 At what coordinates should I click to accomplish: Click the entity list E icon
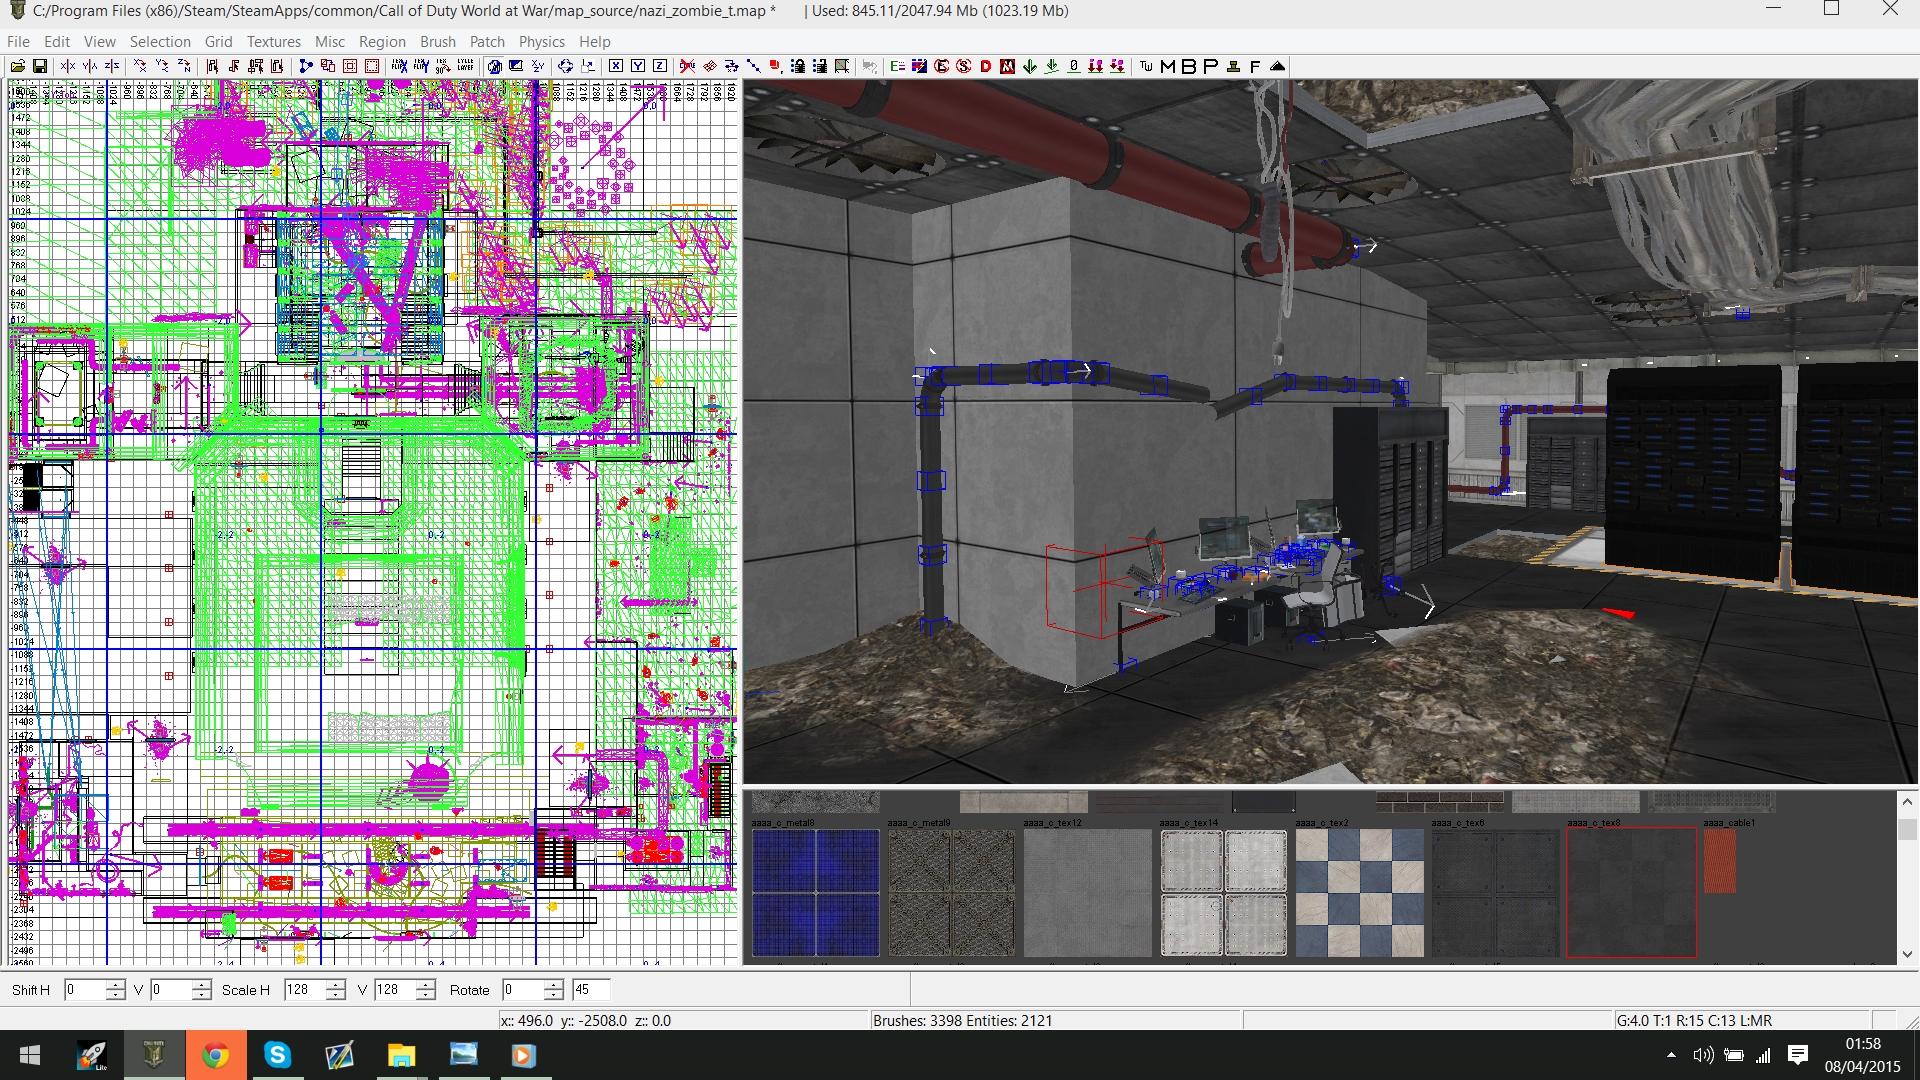coord(897,66)
